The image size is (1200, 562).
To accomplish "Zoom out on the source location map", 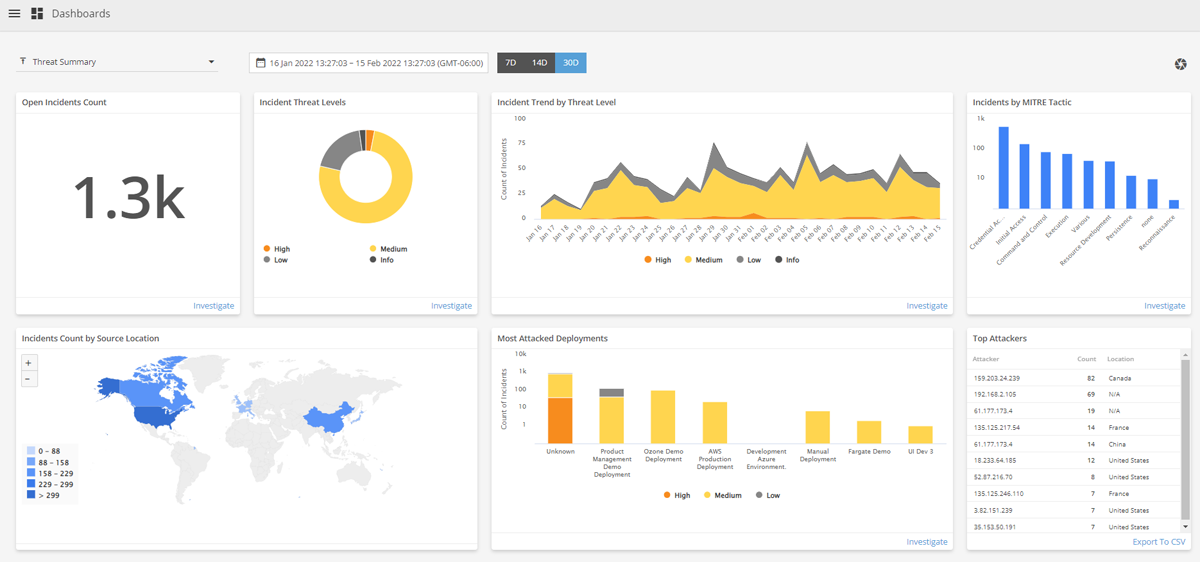I will point(29,378).
